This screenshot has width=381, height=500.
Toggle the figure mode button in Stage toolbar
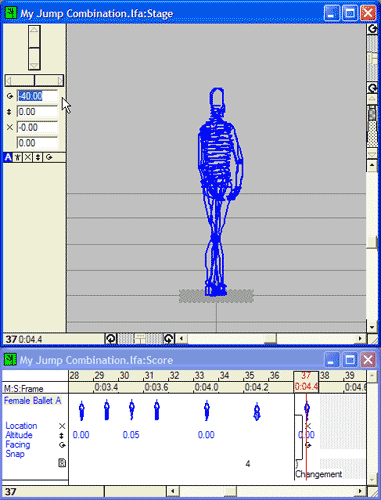(18, 157)
